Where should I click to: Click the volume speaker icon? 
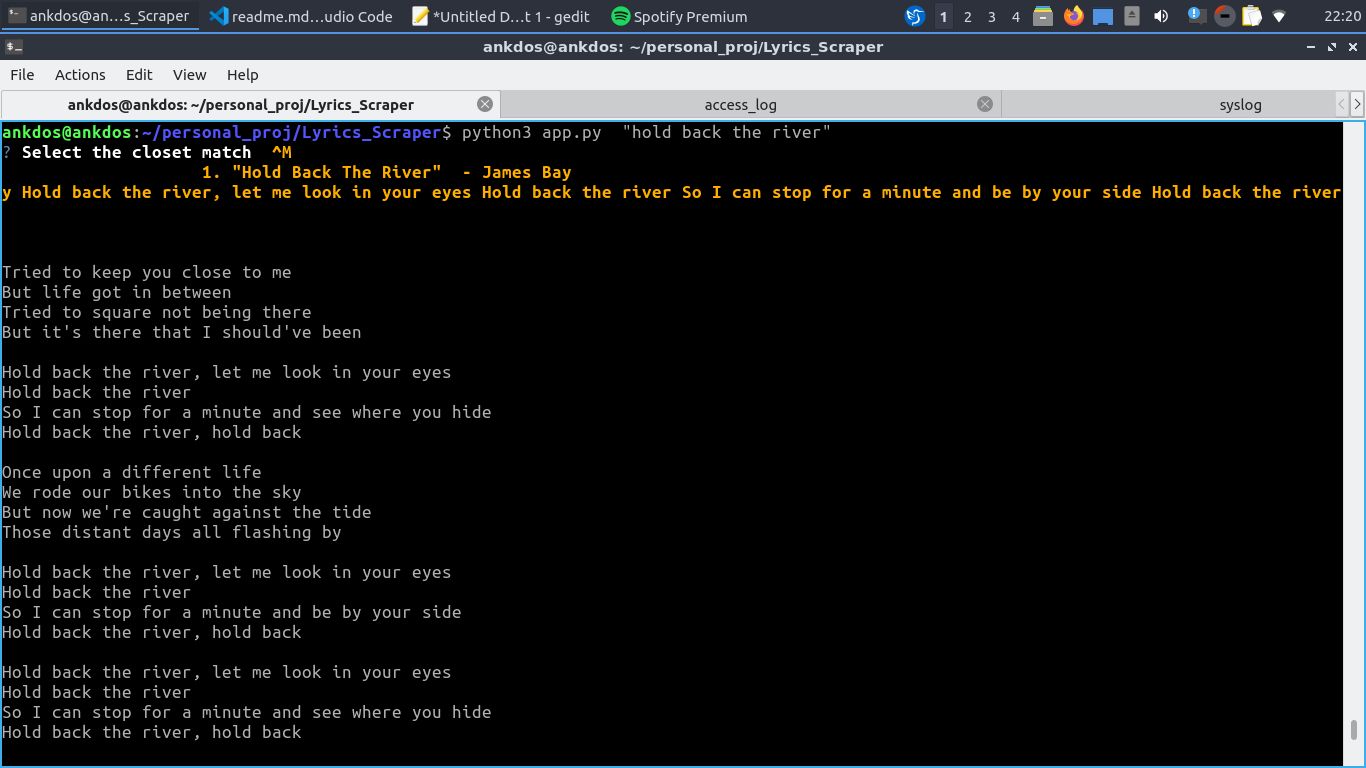(x=1161, y=16)
